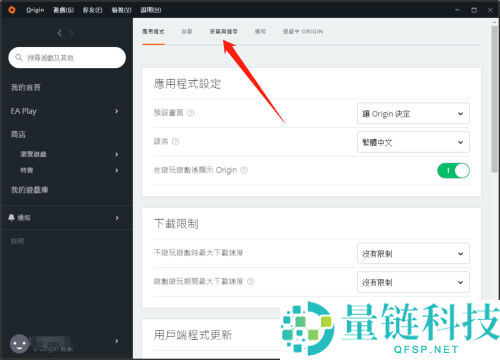Image resolution: width=500 pixels, height=360 pixels.
Task: Open the 好友(F) menu
Action: point(92,10)
